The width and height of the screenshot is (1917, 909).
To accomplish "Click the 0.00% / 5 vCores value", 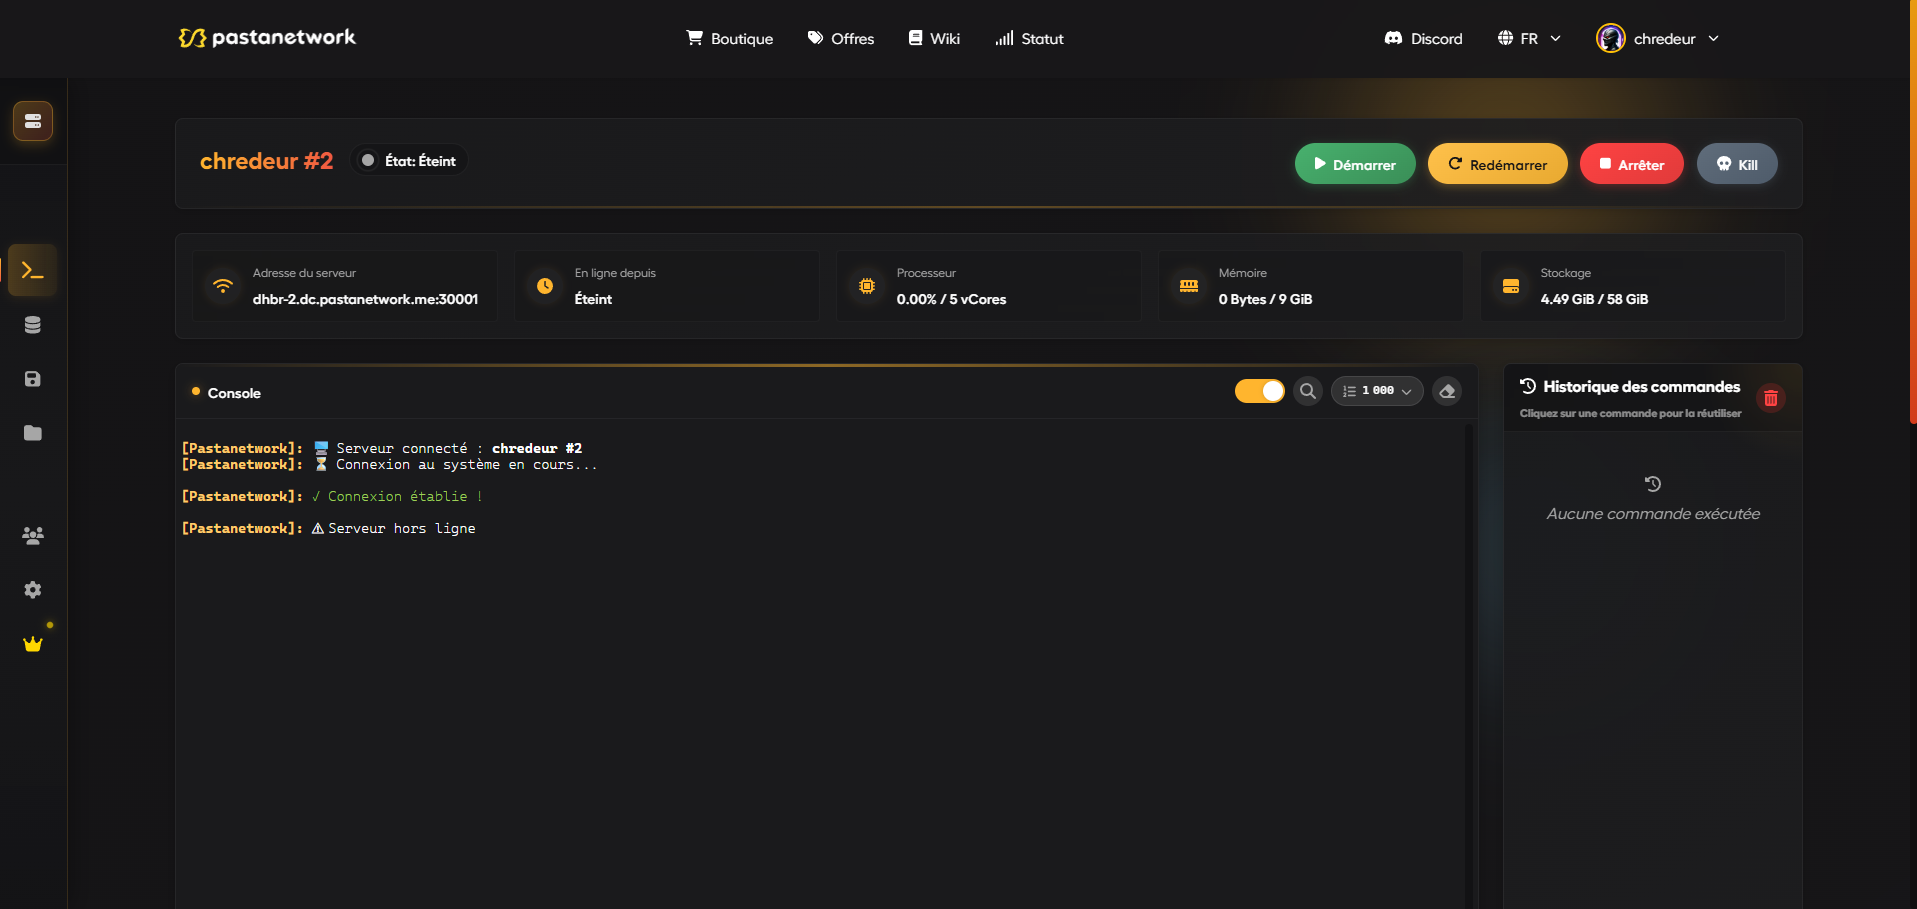I will [951, 299].
